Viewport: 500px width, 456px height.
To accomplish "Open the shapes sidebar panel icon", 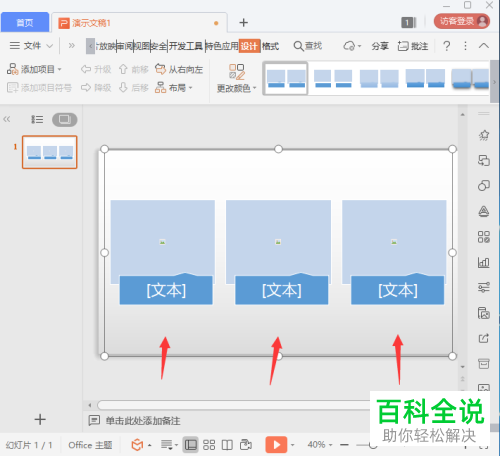I will [x=484, y=185].
